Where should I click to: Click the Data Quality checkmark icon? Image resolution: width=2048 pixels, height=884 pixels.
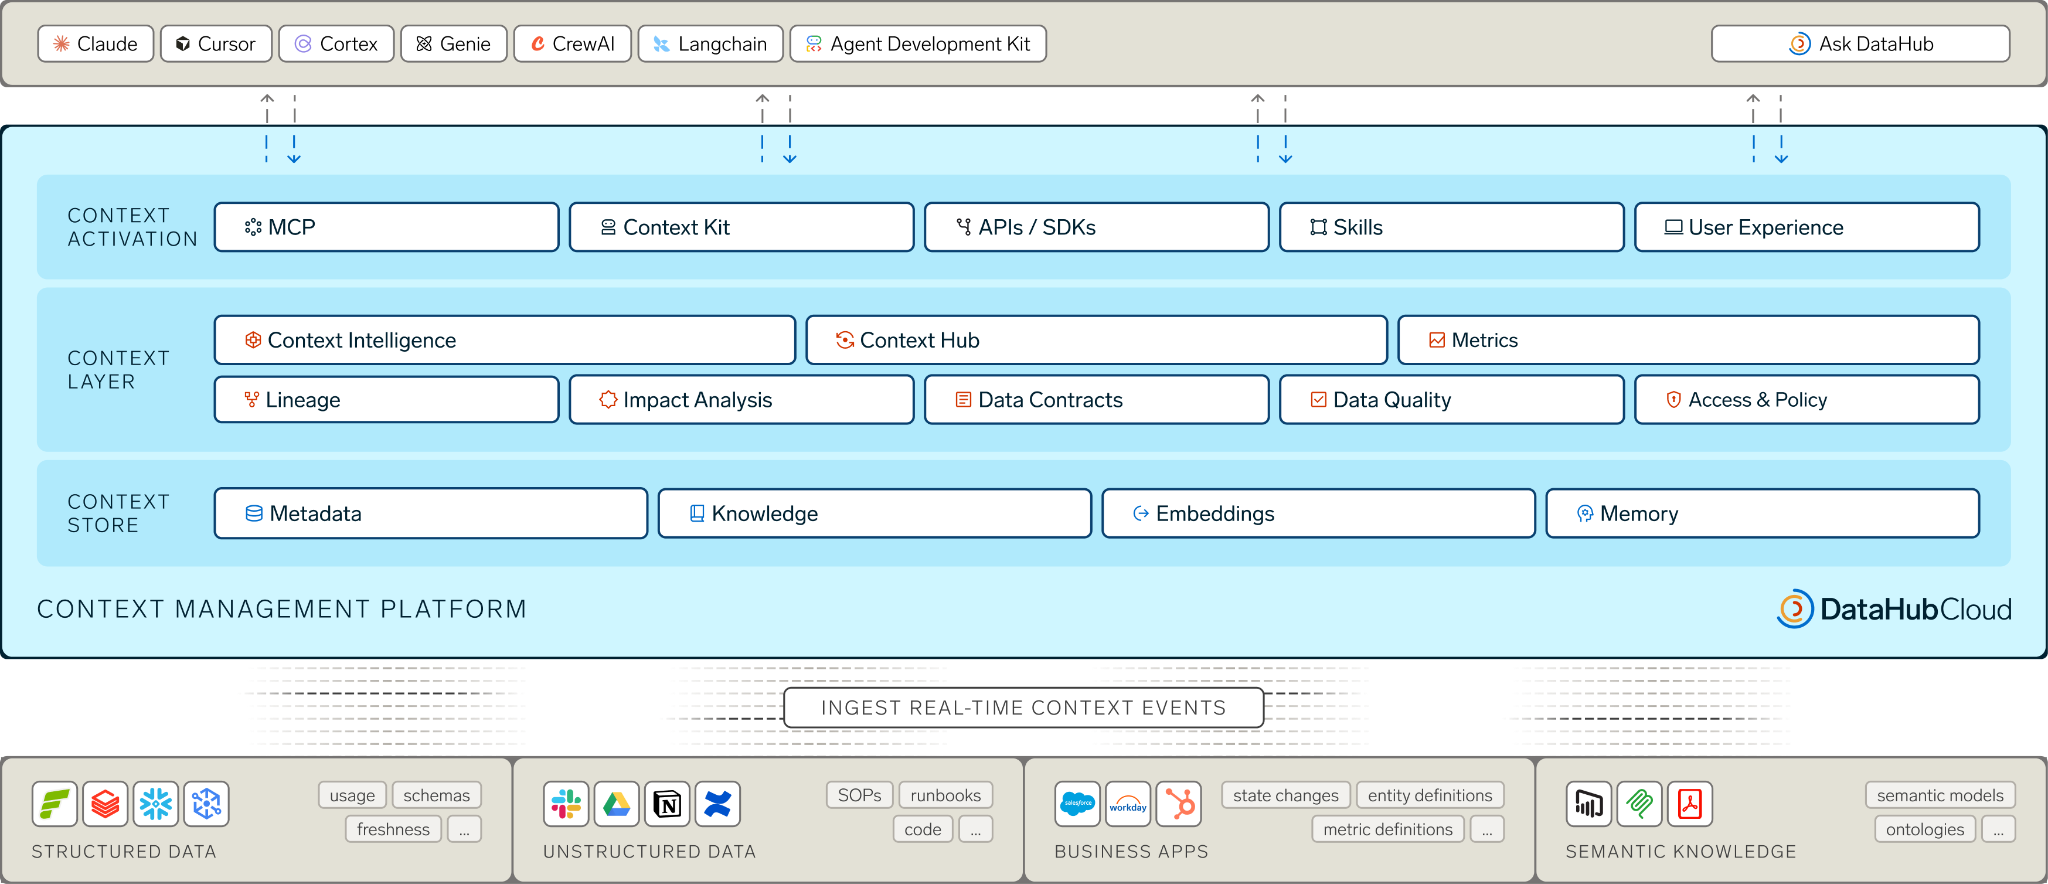coord(1319,400)
